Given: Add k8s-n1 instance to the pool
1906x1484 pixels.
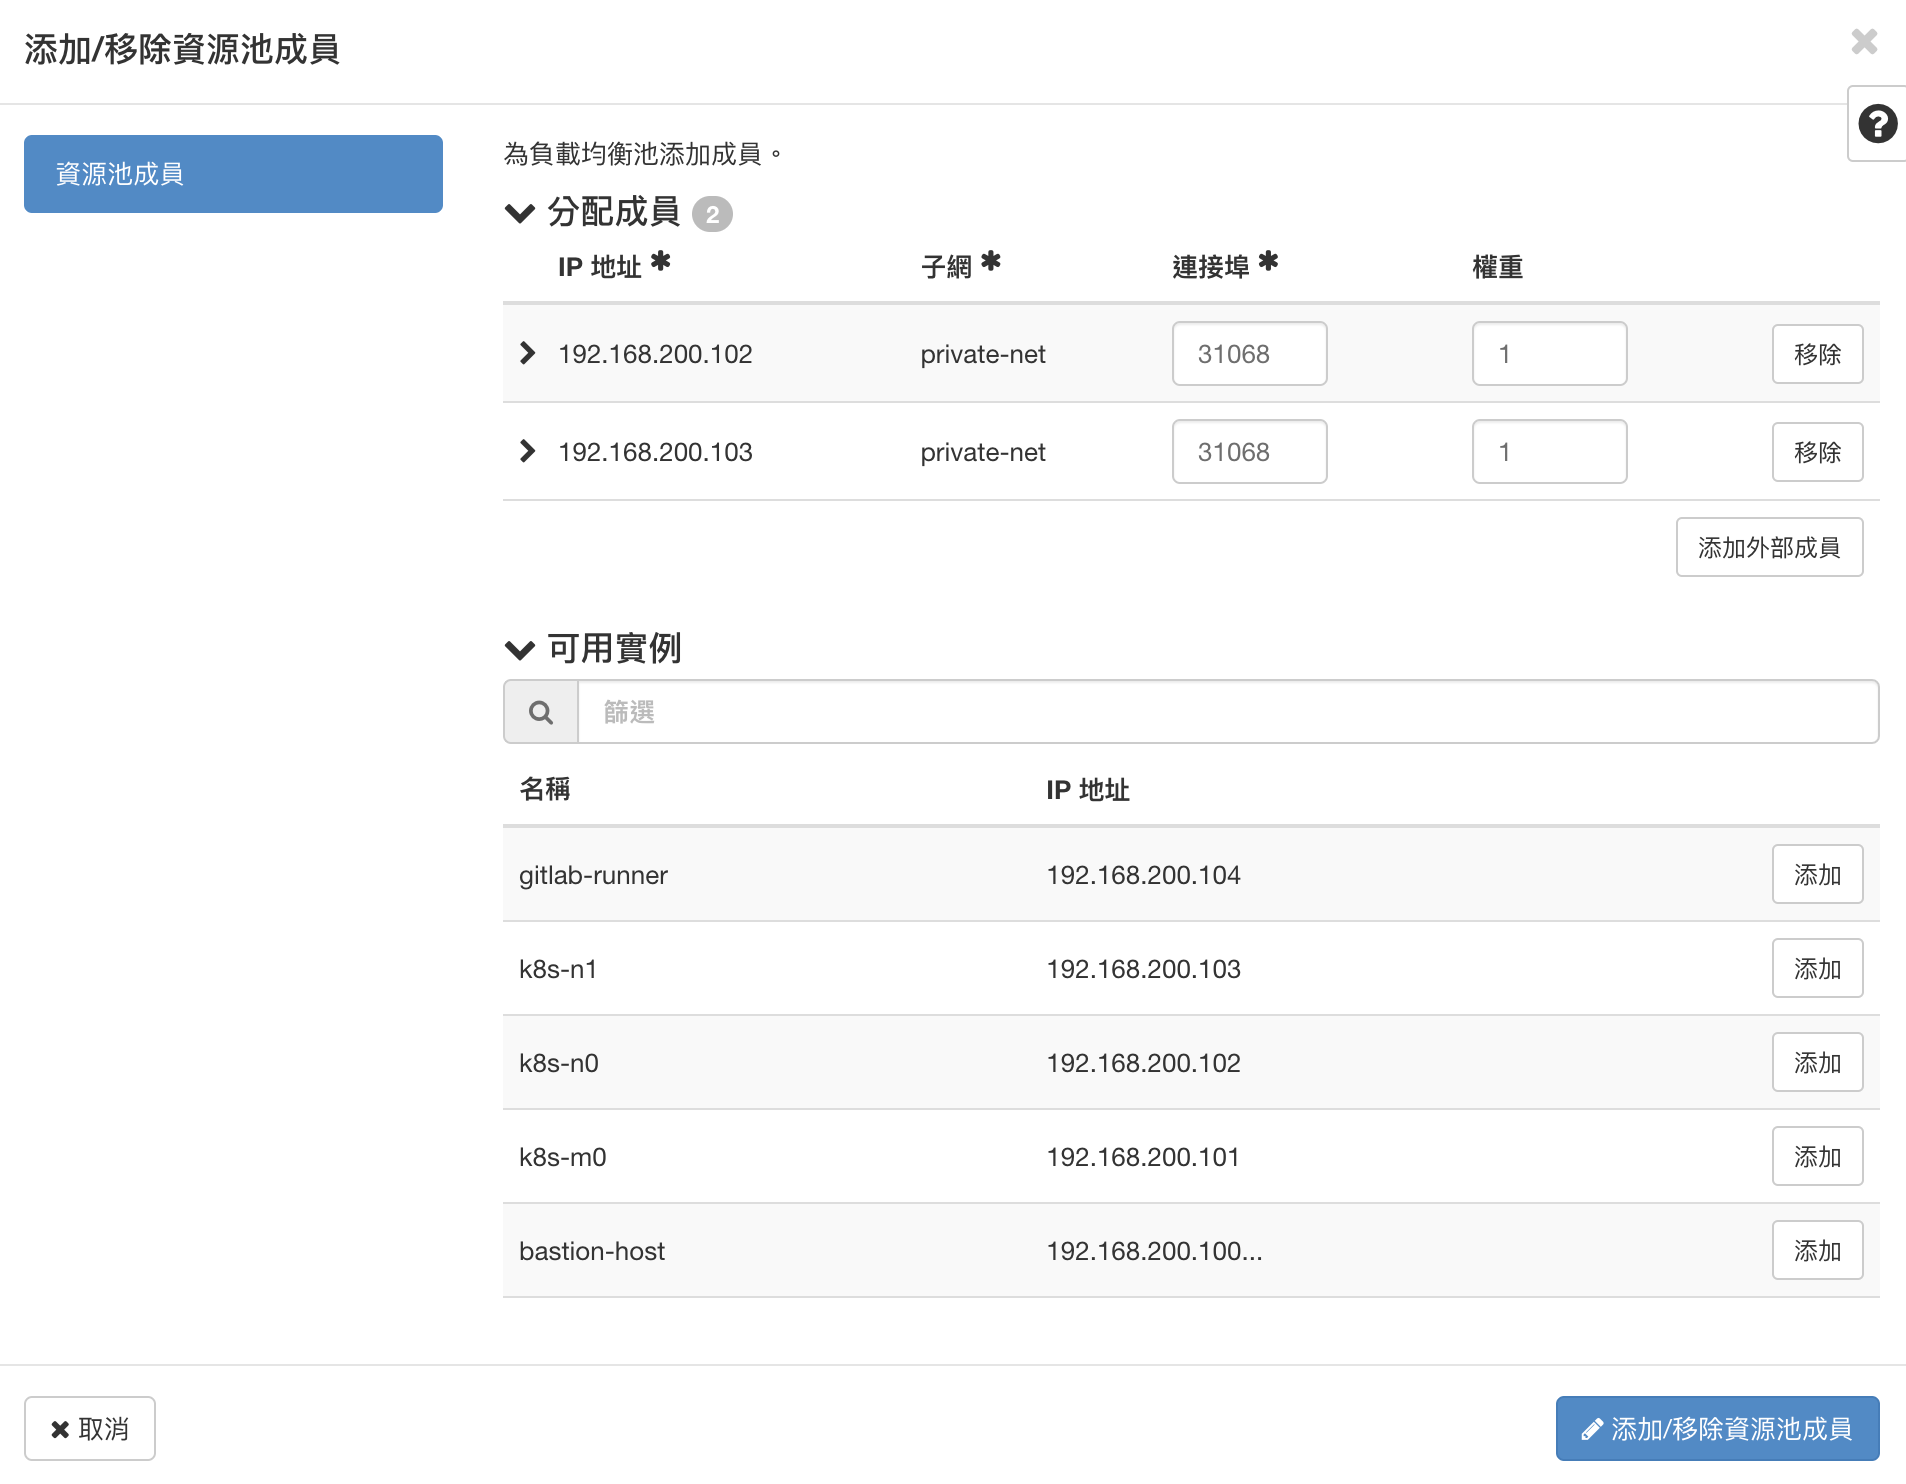Looking at the screenshot, I should pyautogui.click(x=1816, y=969).
